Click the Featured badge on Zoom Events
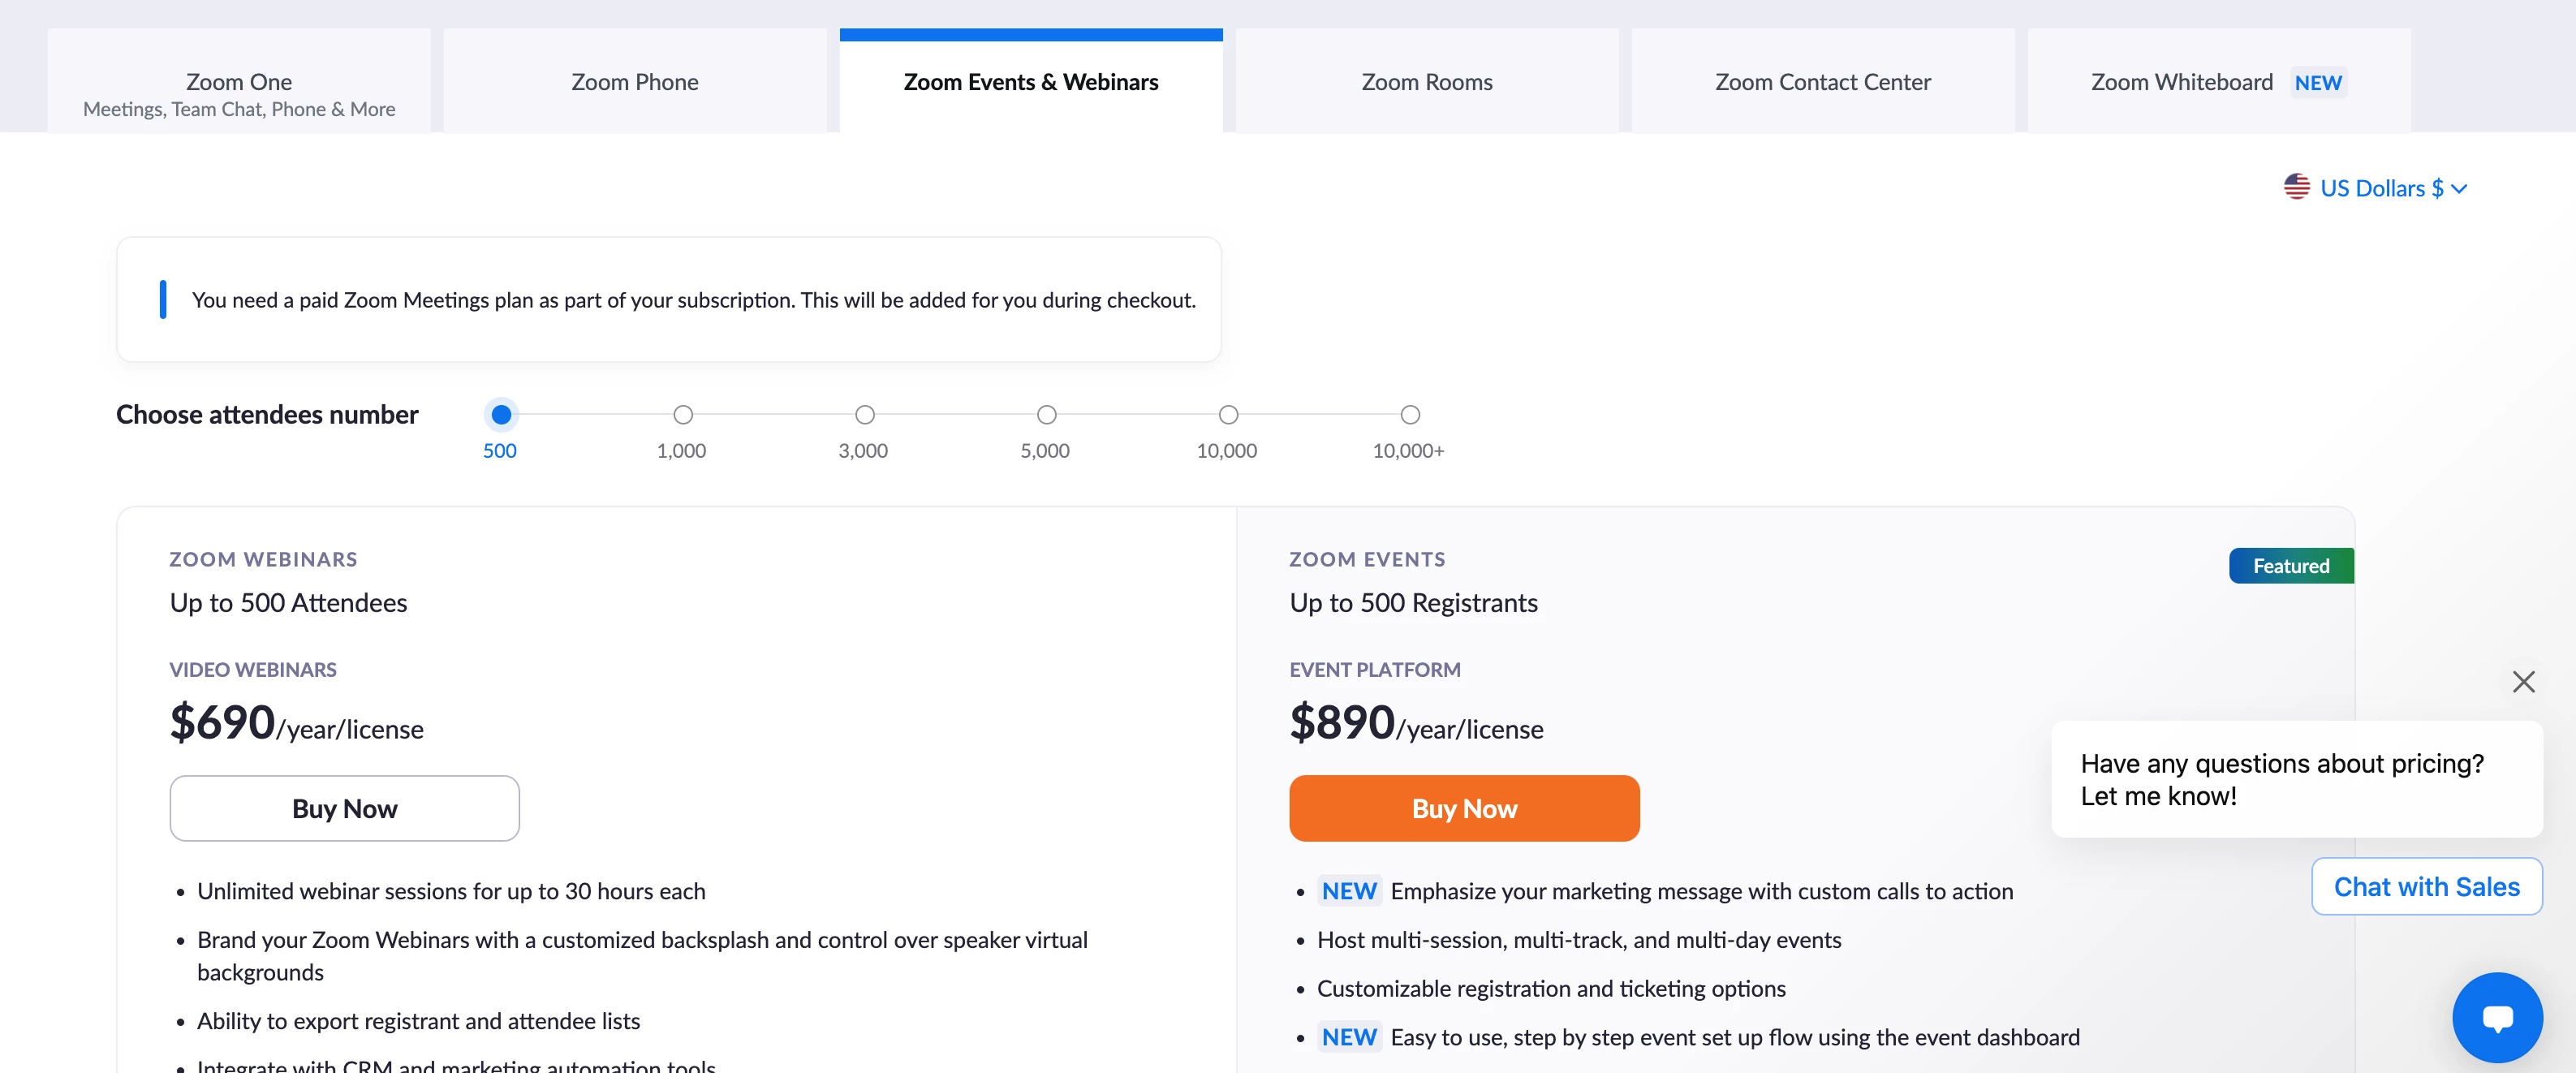The height and width of the screenshot is (1073, 2576). (2290, 566)
